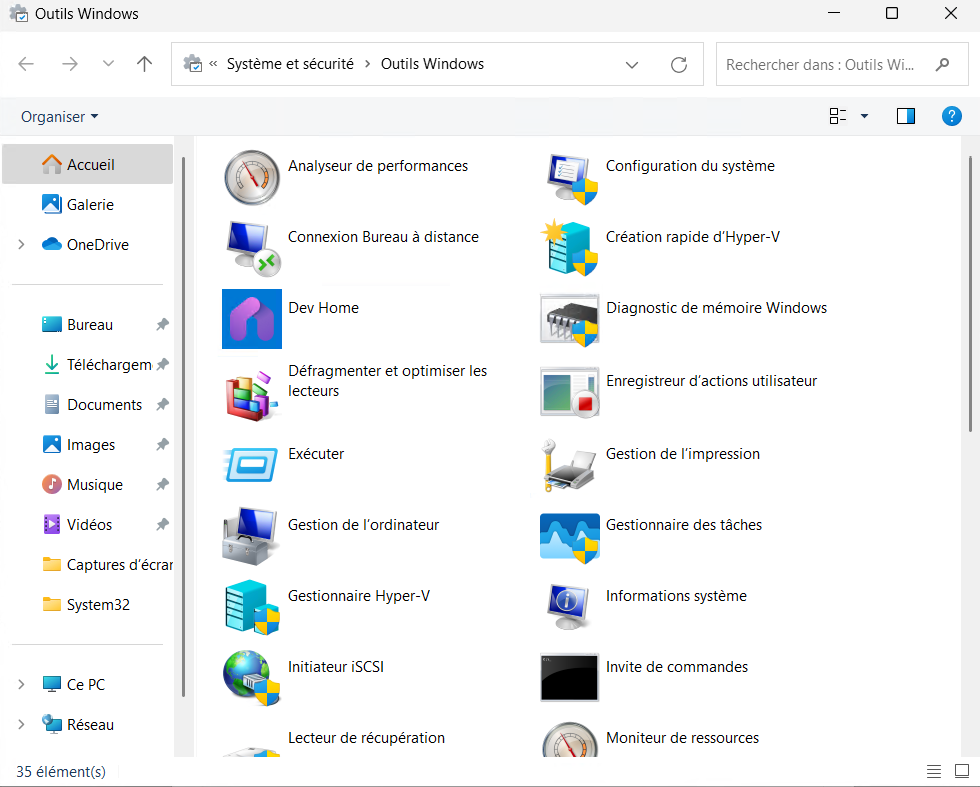This screenshot has height=787, width=980.
Task: Open the Organiser menu
Action: (x=59, y=117)
